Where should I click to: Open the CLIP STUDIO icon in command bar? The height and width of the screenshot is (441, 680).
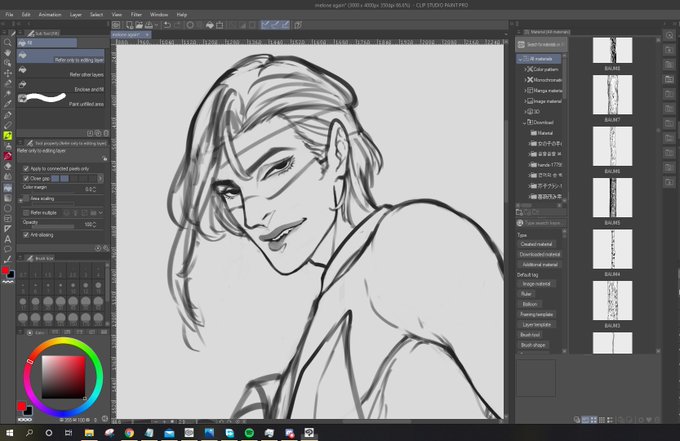coord(116,25)
